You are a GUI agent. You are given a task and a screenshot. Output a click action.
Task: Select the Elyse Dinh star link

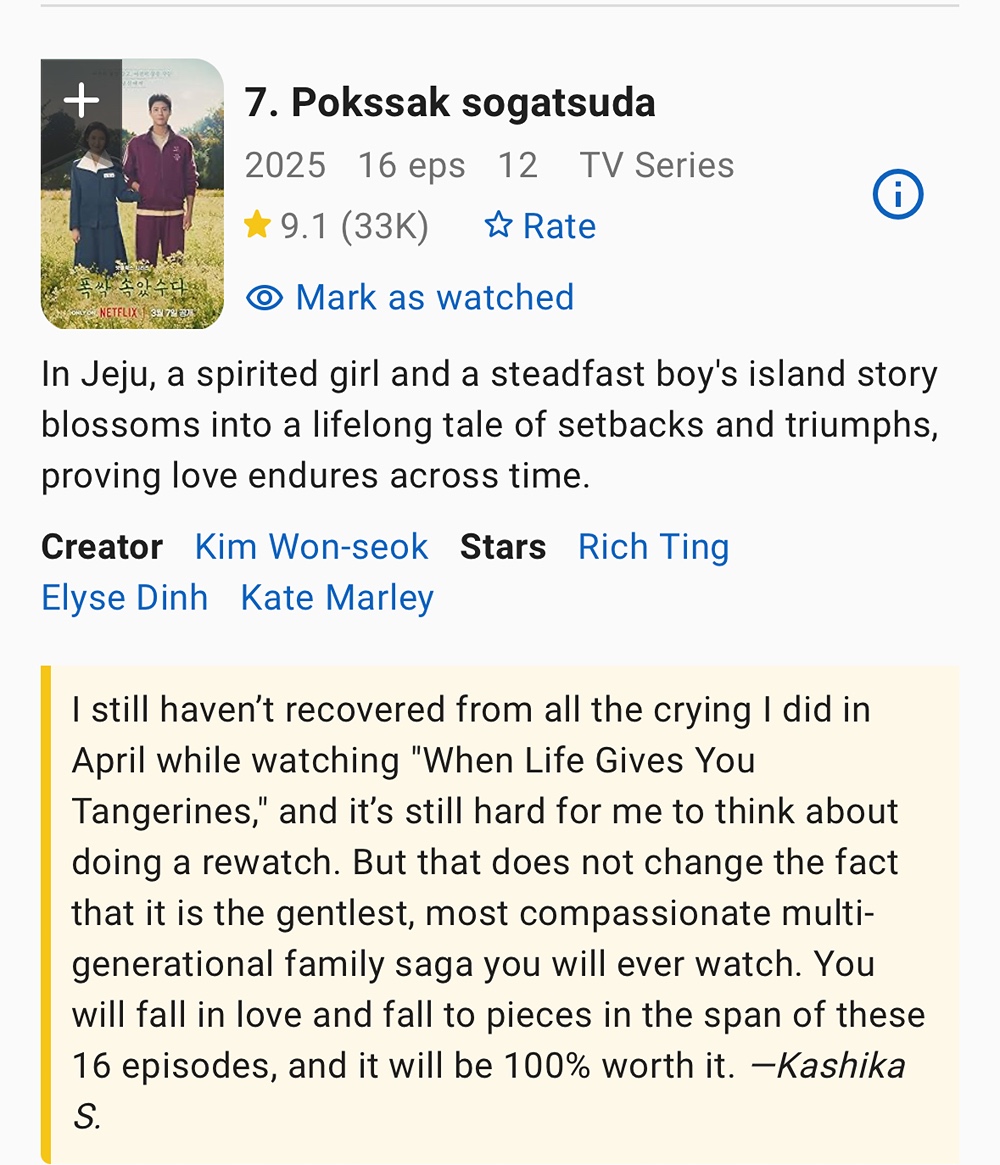[x=125, y=598]
